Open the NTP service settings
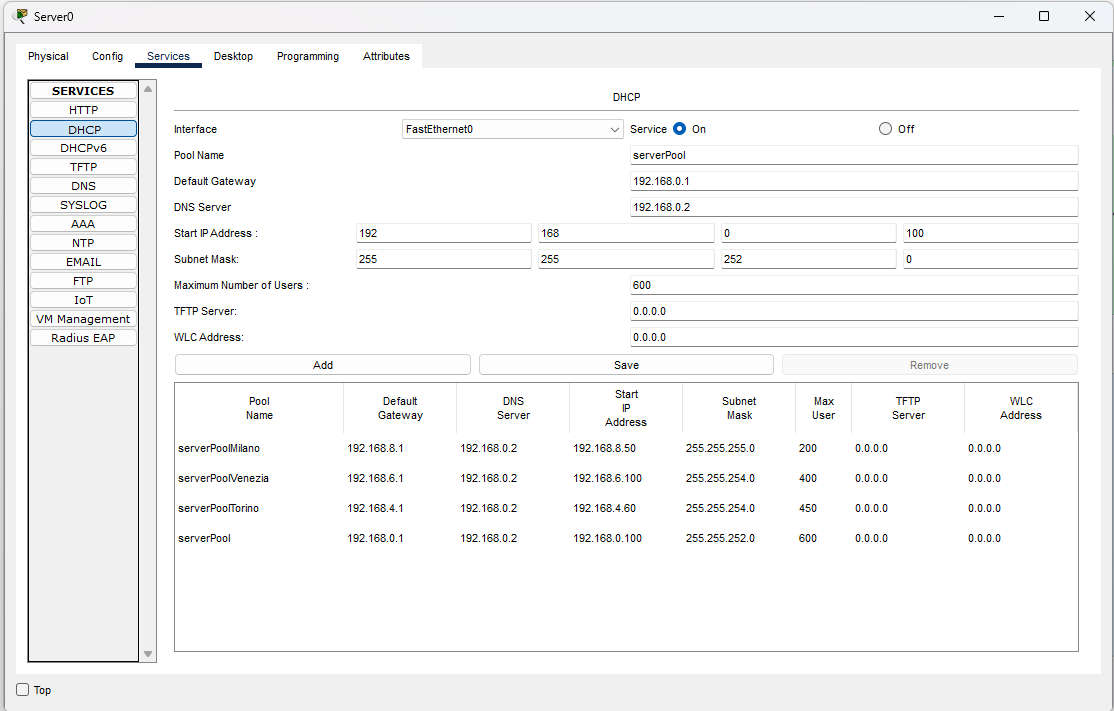1114x711 pixels. tap(83, 242)
